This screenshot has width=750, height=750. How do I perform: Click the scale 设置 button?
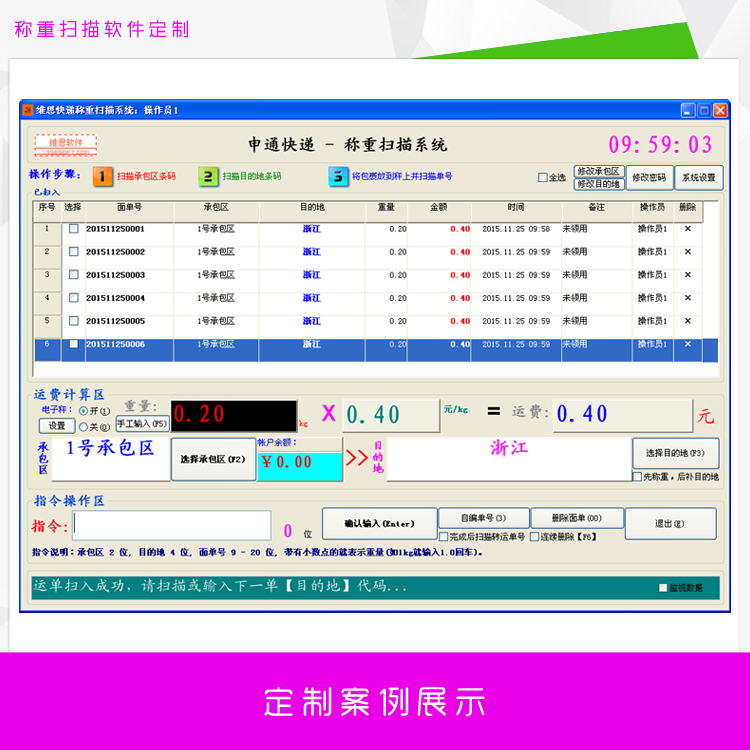[57, 426]
